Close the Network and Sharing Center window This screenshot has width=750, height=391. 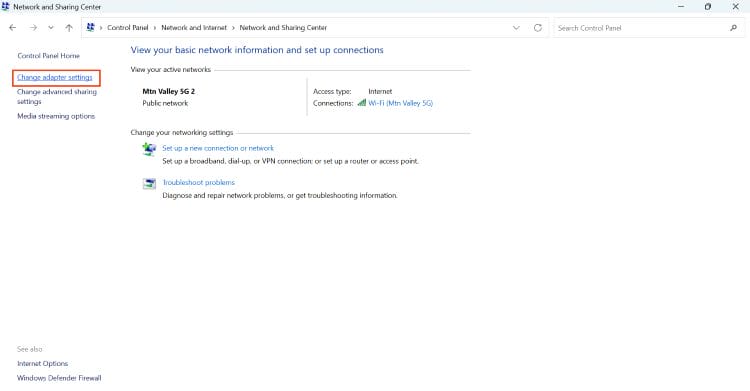[x=735, y=7]
